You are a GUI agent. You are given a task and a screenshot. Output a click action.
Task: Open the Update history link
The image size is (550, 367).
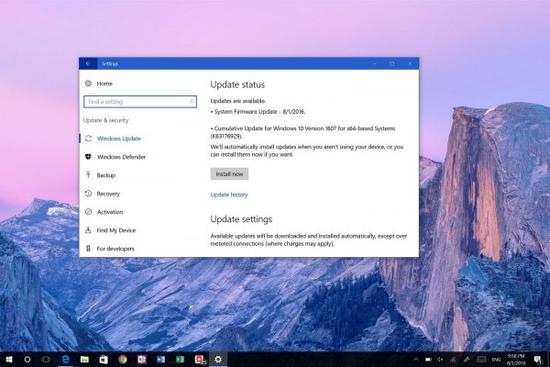click(229, 195)
